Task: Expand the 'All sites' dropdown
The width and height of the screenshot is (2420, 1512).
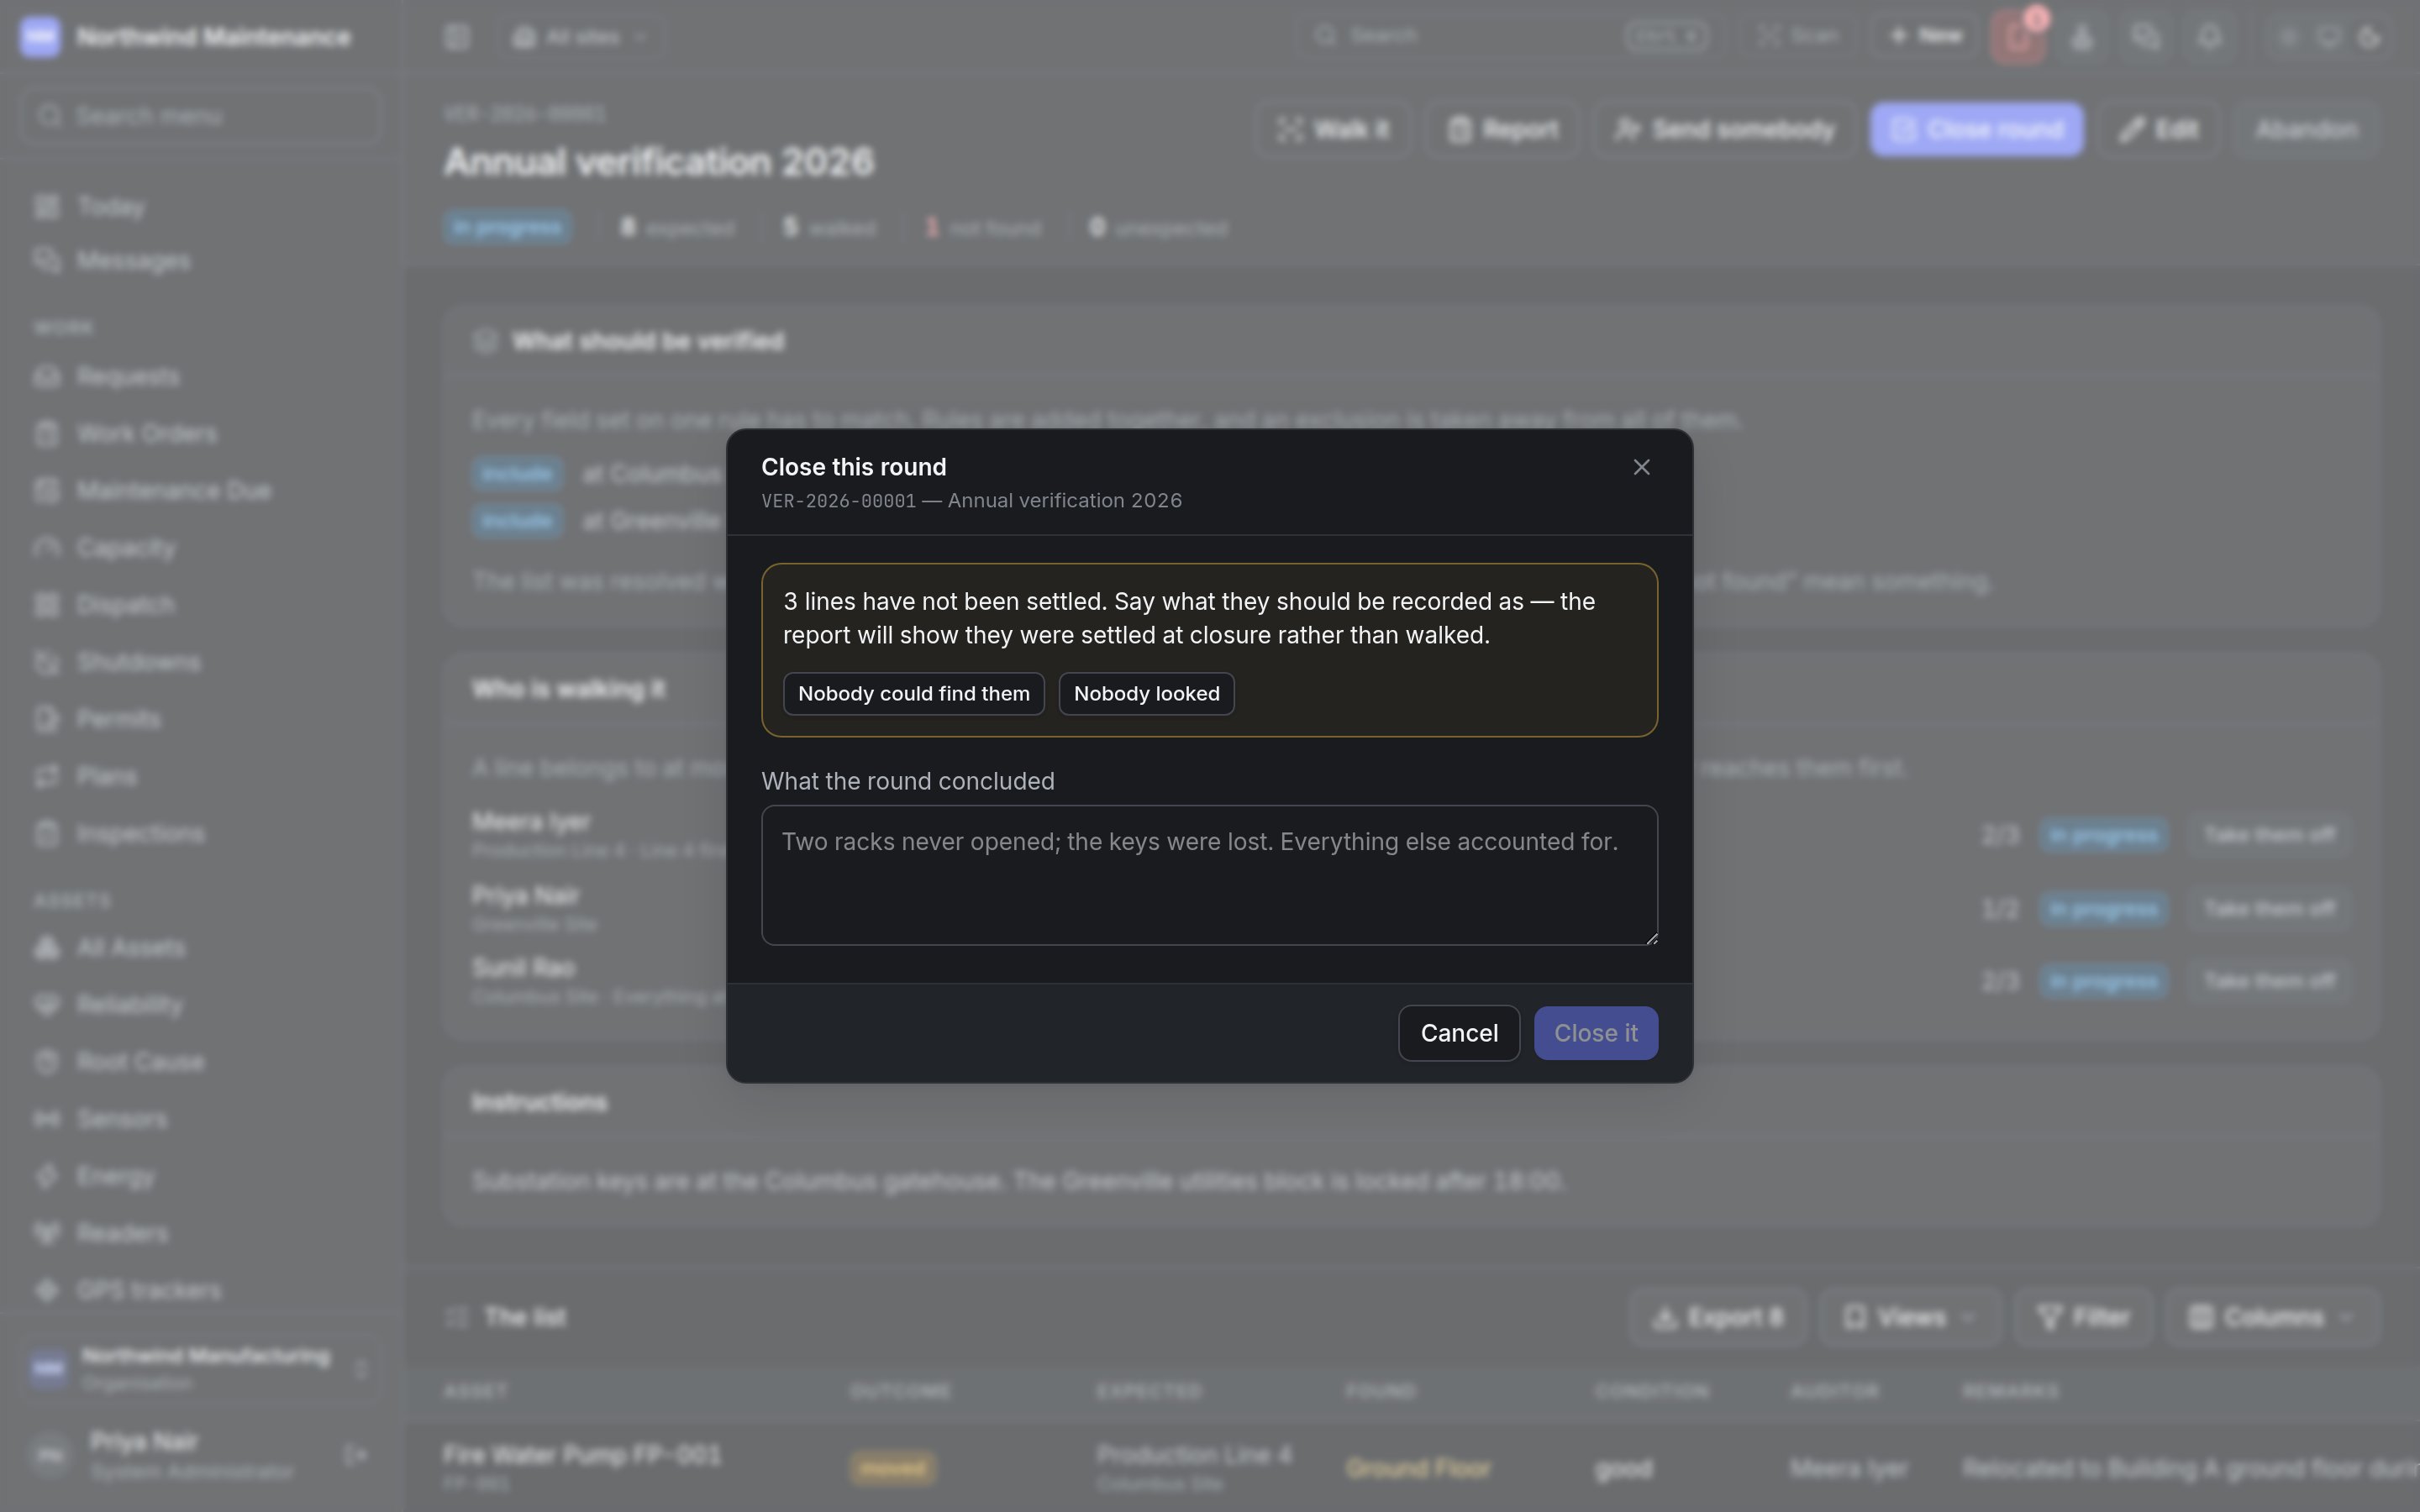Action: pos(580,37)
